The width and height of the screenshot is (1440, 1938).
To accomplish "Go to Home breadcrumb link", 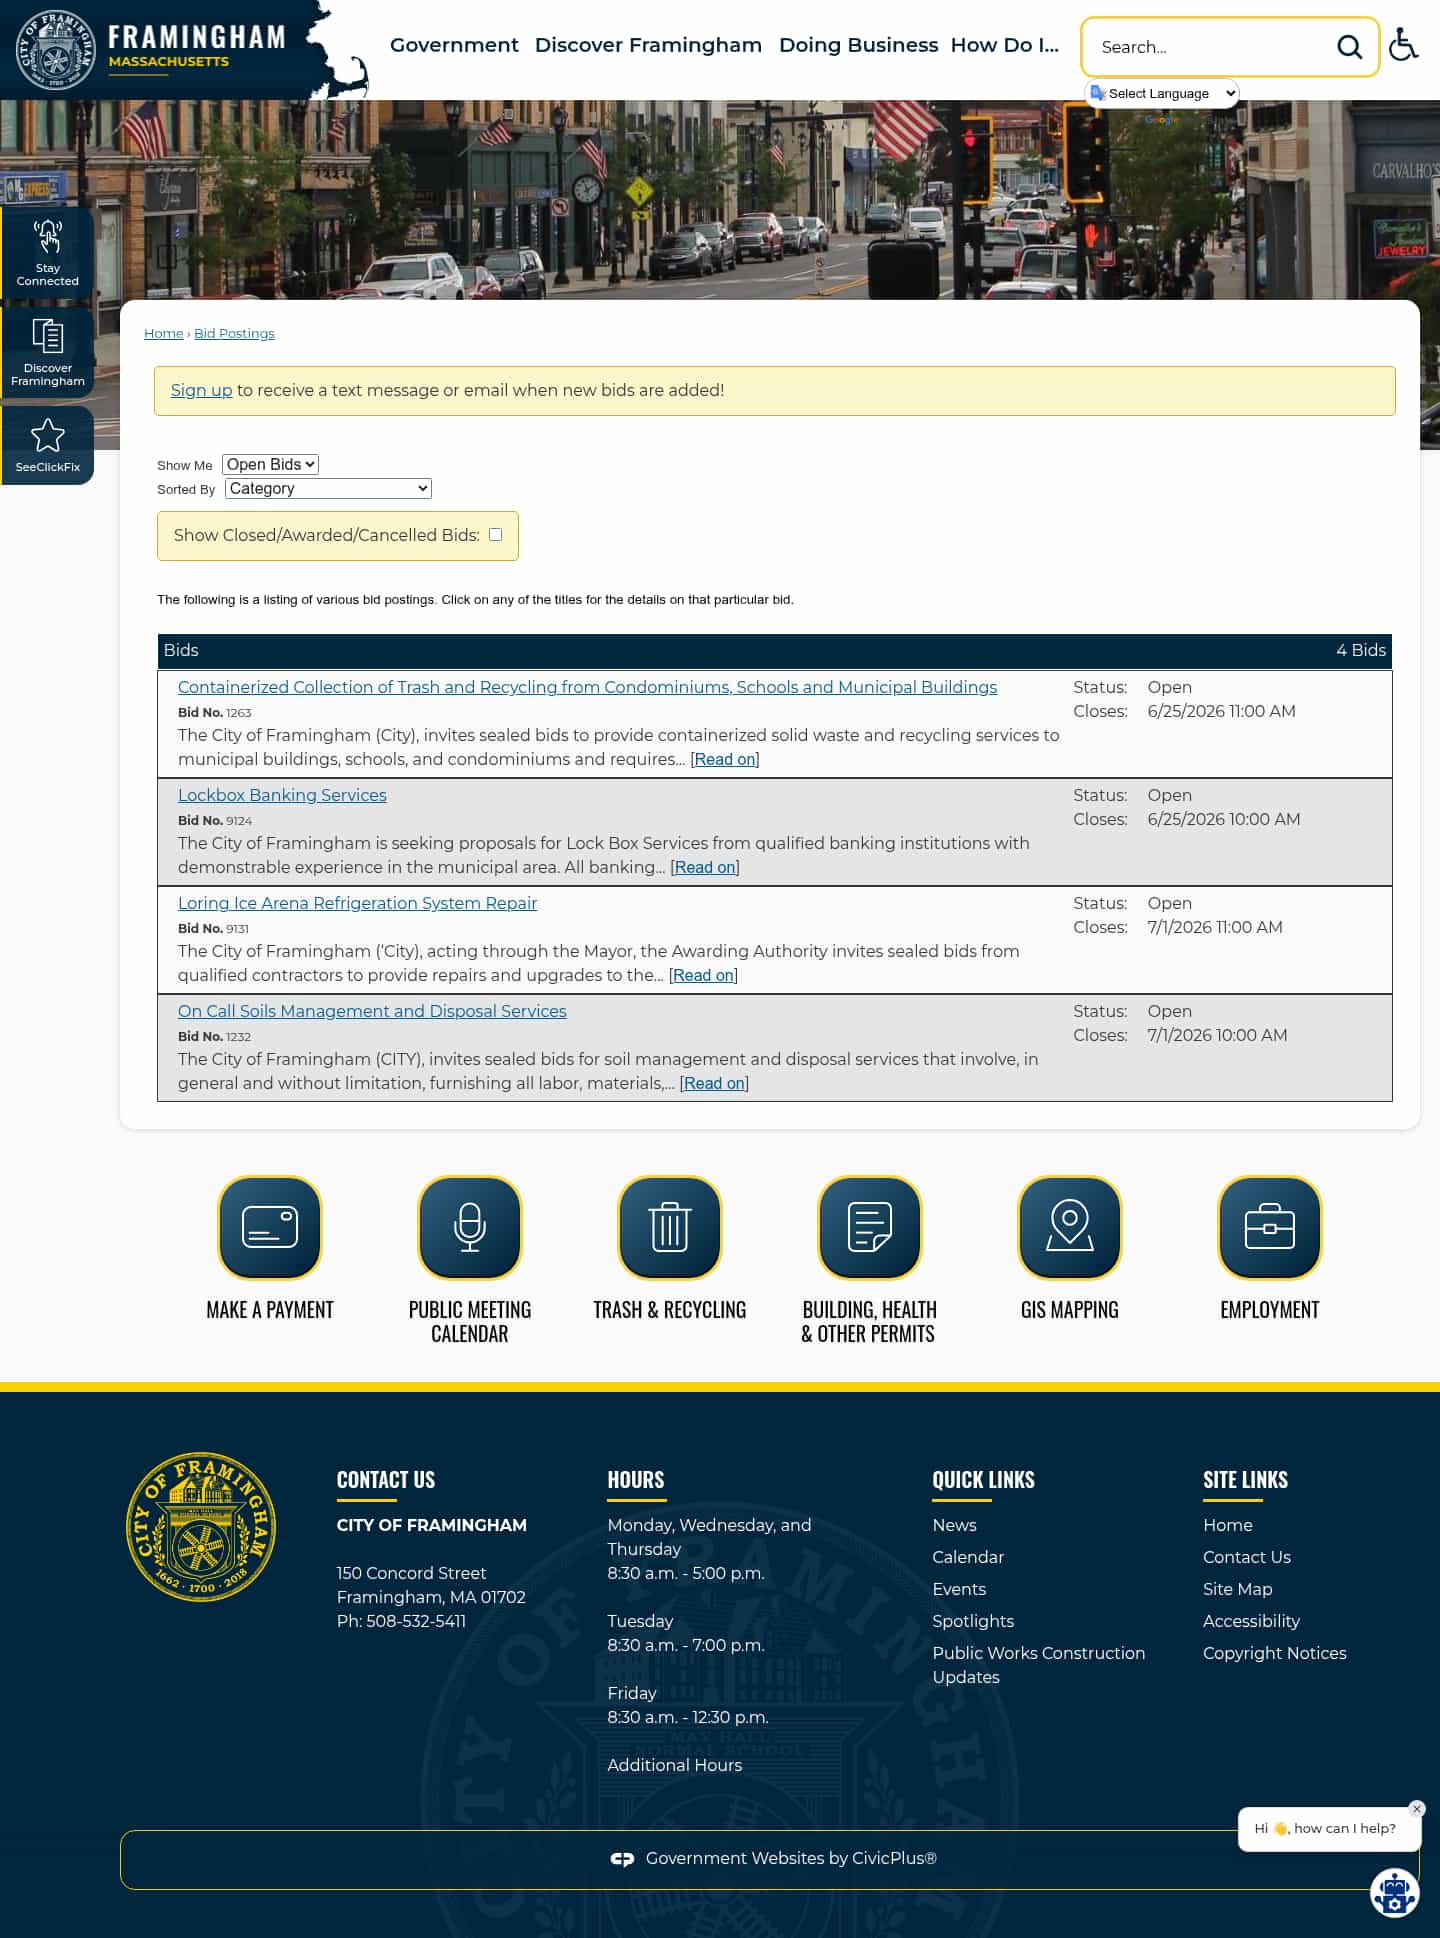I will click(164, 333).
